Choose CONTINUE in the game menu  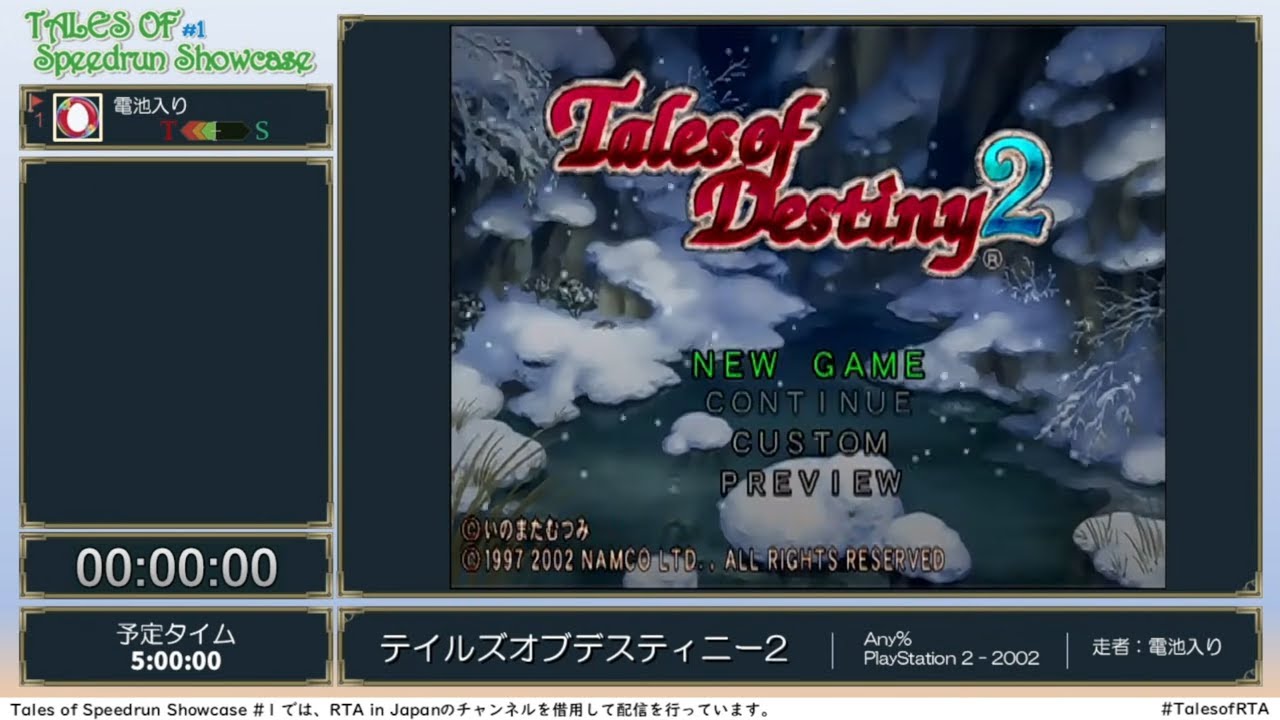point(808,403)
